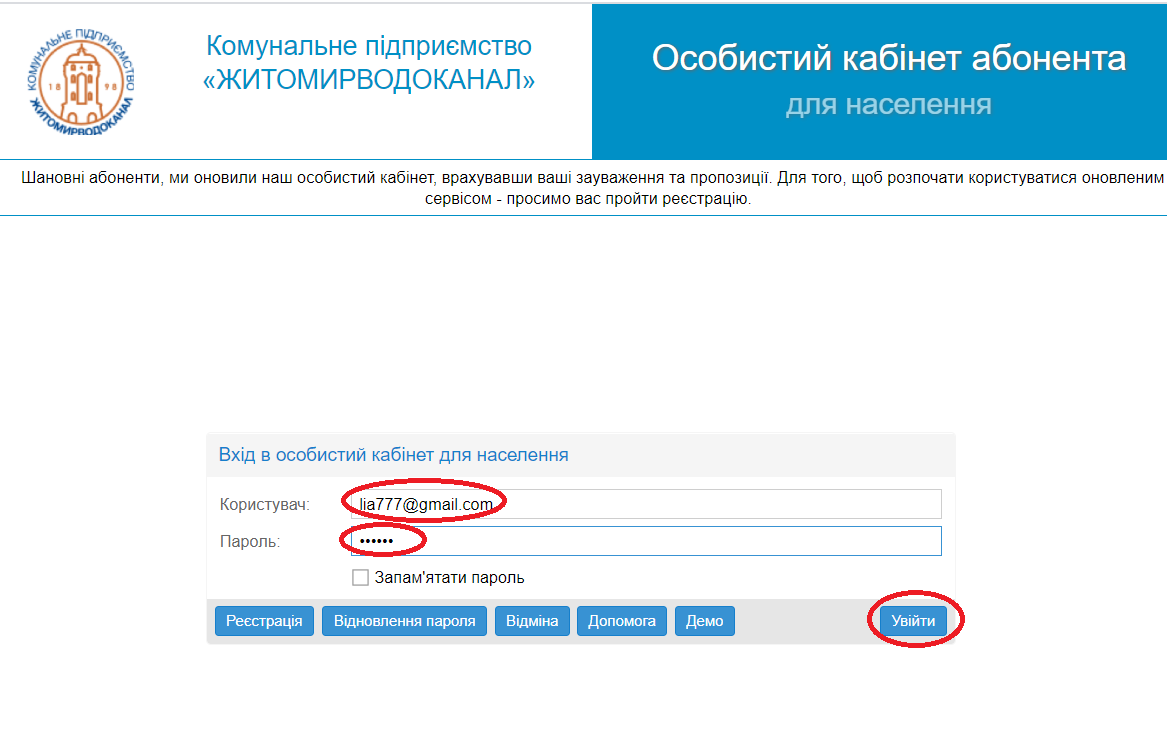Enable the Запам'ятати пароль checkbox
Viewport: 1167px width, 732px height.
[x=360, y=577]
